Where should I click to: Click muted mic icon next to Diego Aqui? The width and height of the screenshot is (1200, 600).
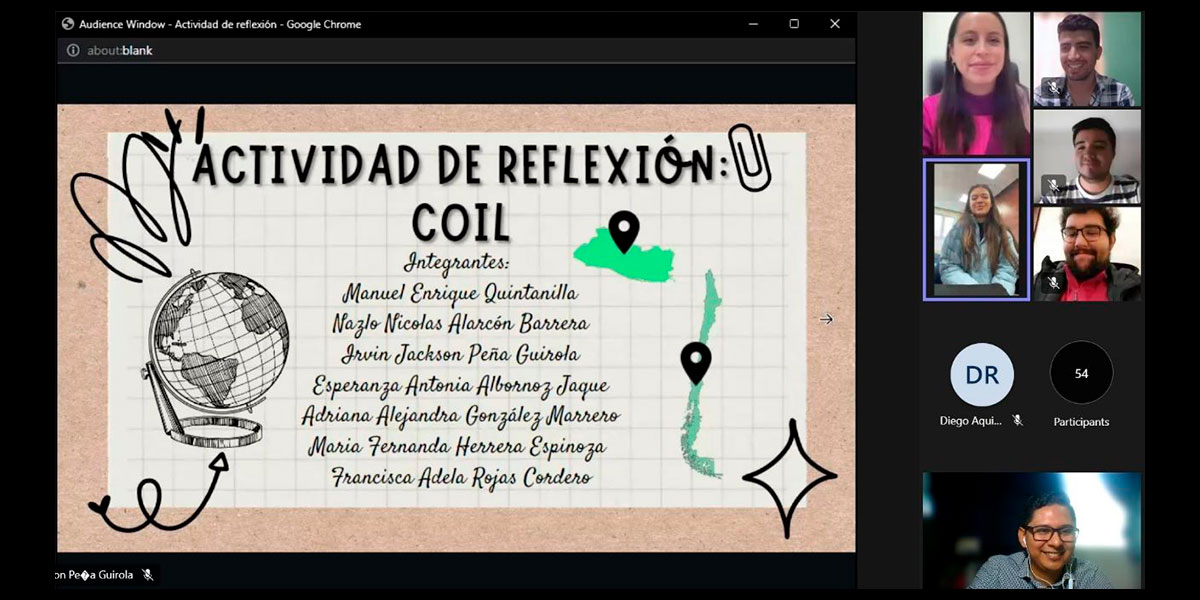[1017, 421]
